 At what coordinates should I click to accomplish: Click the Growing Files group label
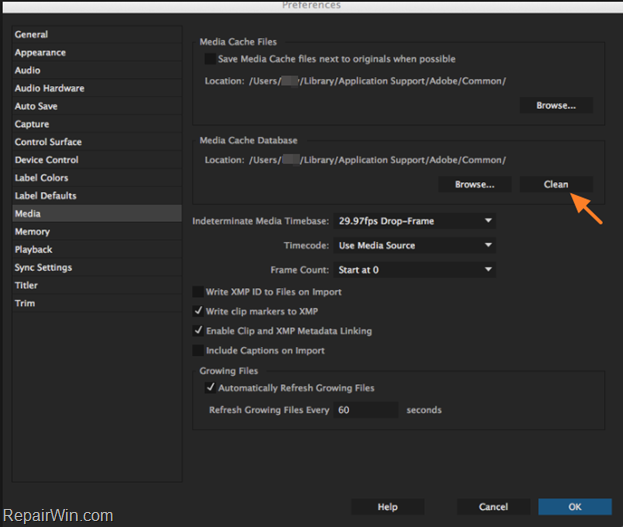click(x=229, y=371)
